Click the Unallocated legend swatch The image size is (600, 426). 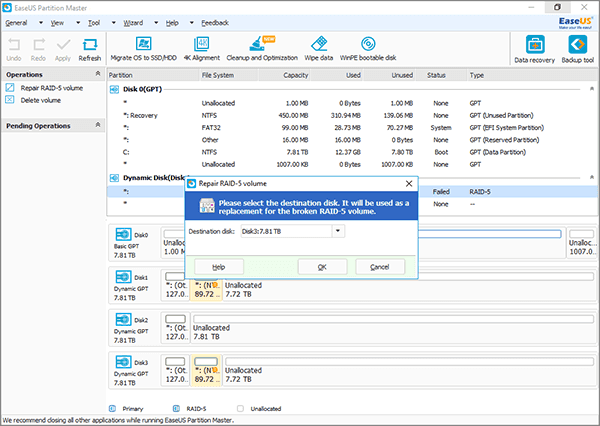click(x=240, y=408)
